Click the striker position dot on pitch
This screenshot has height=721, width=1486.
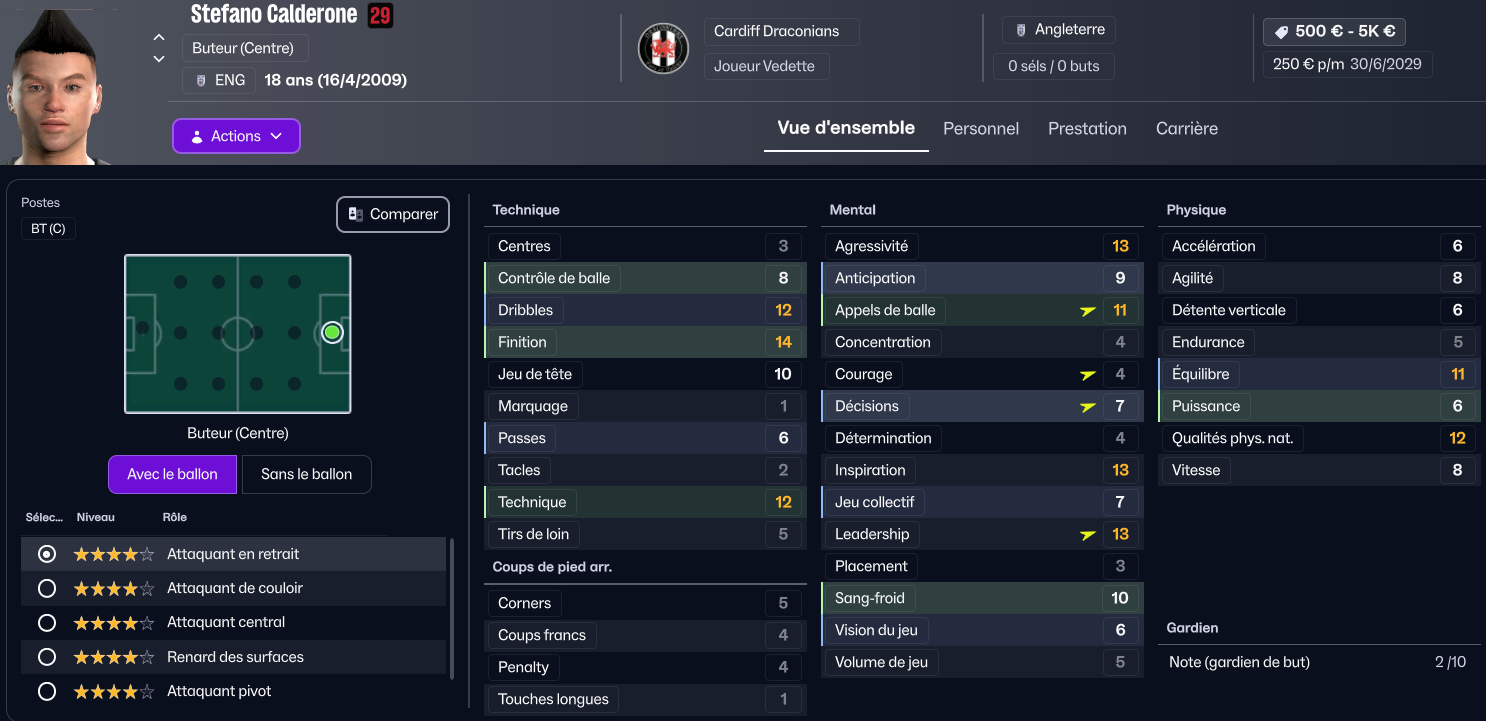pos(333,332)
